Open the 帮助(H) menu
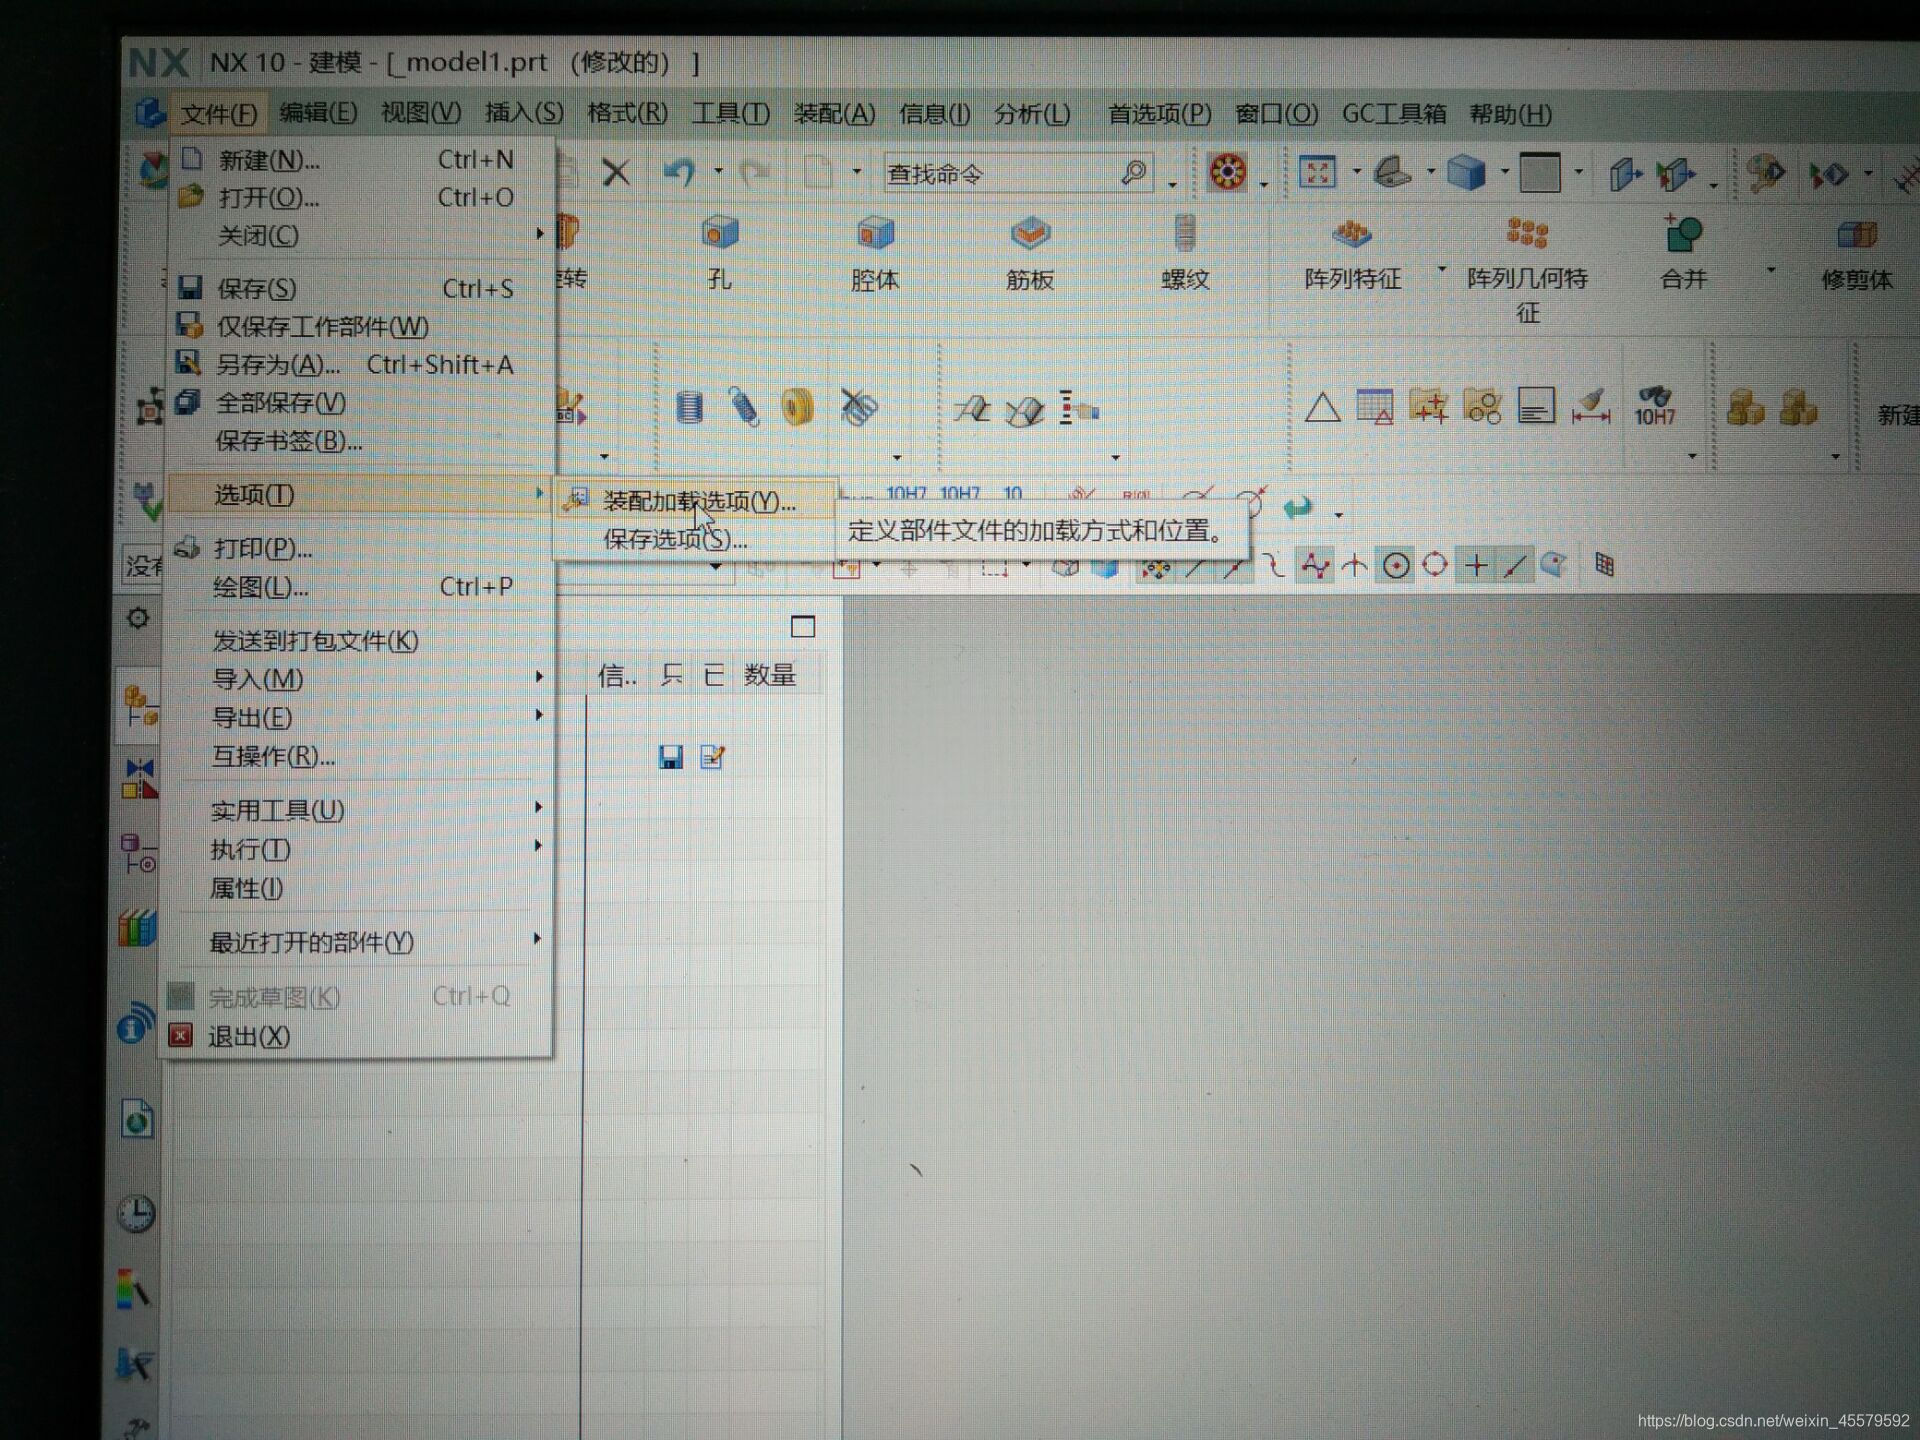 1510,113
